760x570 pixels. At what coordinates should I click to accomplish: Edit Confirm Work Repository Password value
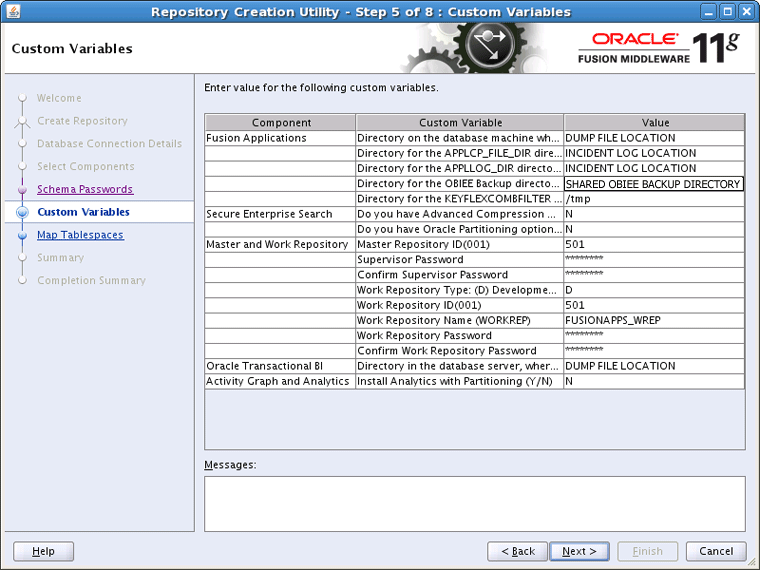654,350
